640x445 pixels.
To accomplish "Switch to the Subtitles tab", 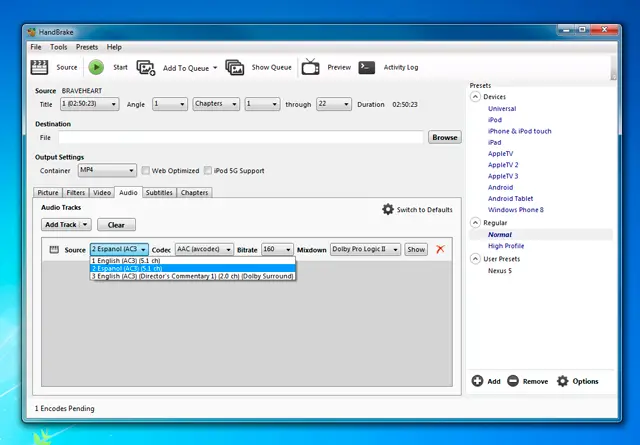I will coord(159,192).
